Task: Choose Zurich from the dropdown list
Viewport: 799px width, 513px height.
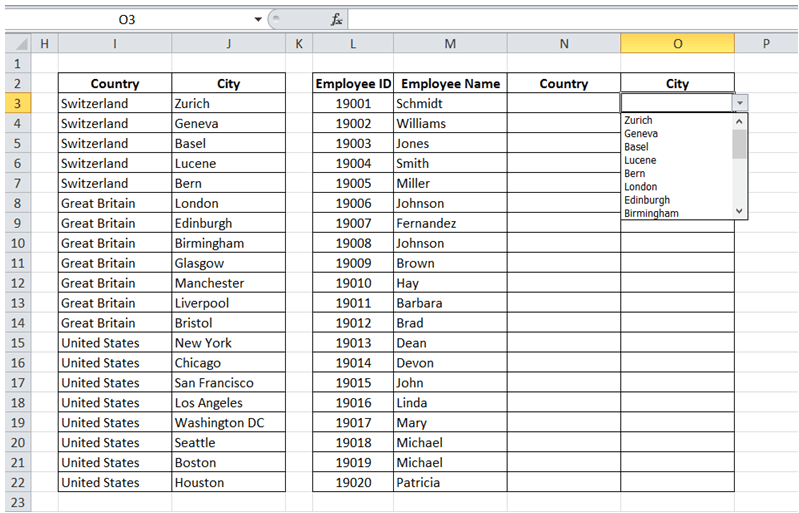Action: [x=638, y=120]
